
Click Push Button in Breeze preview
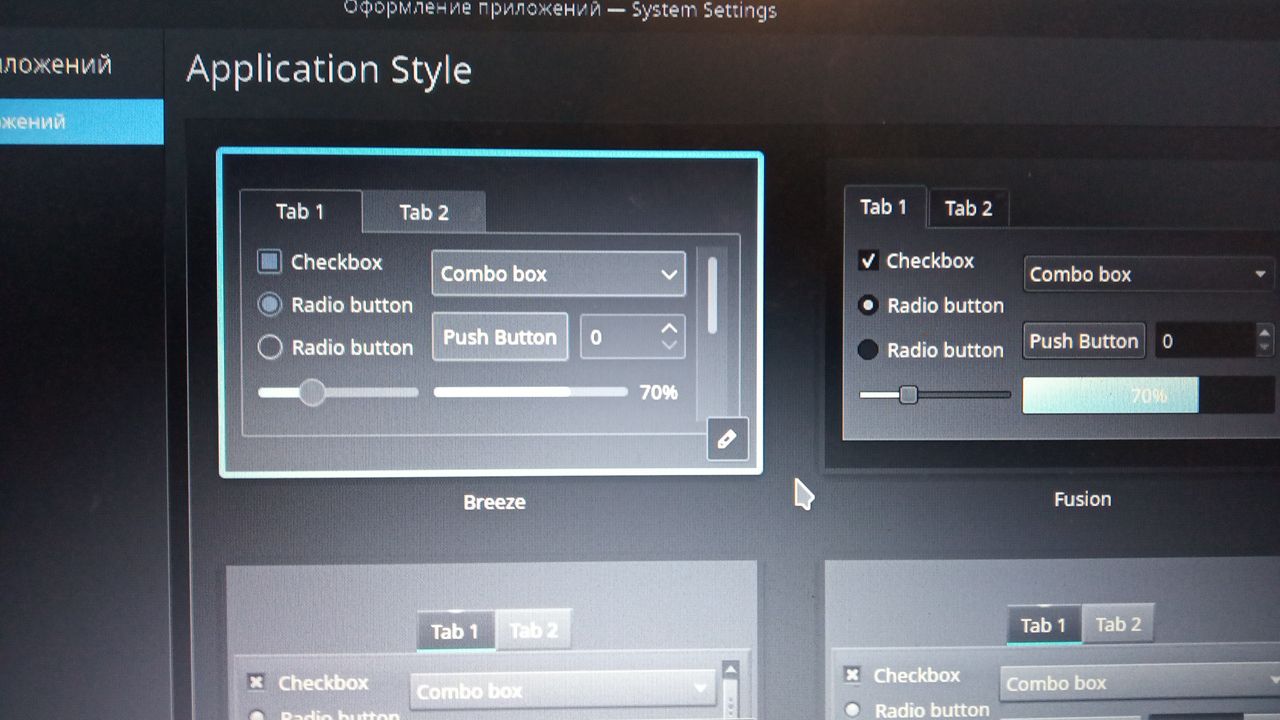(500, 337)
